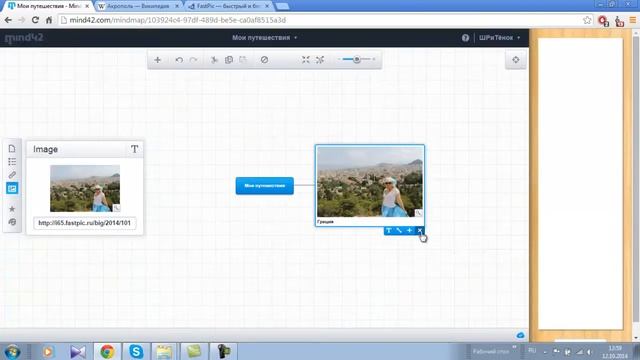Image resolution: width=640 pixels, height=360 pixels.
Task: Delete the node with the X node-bar icon
Action: point(420,231)
